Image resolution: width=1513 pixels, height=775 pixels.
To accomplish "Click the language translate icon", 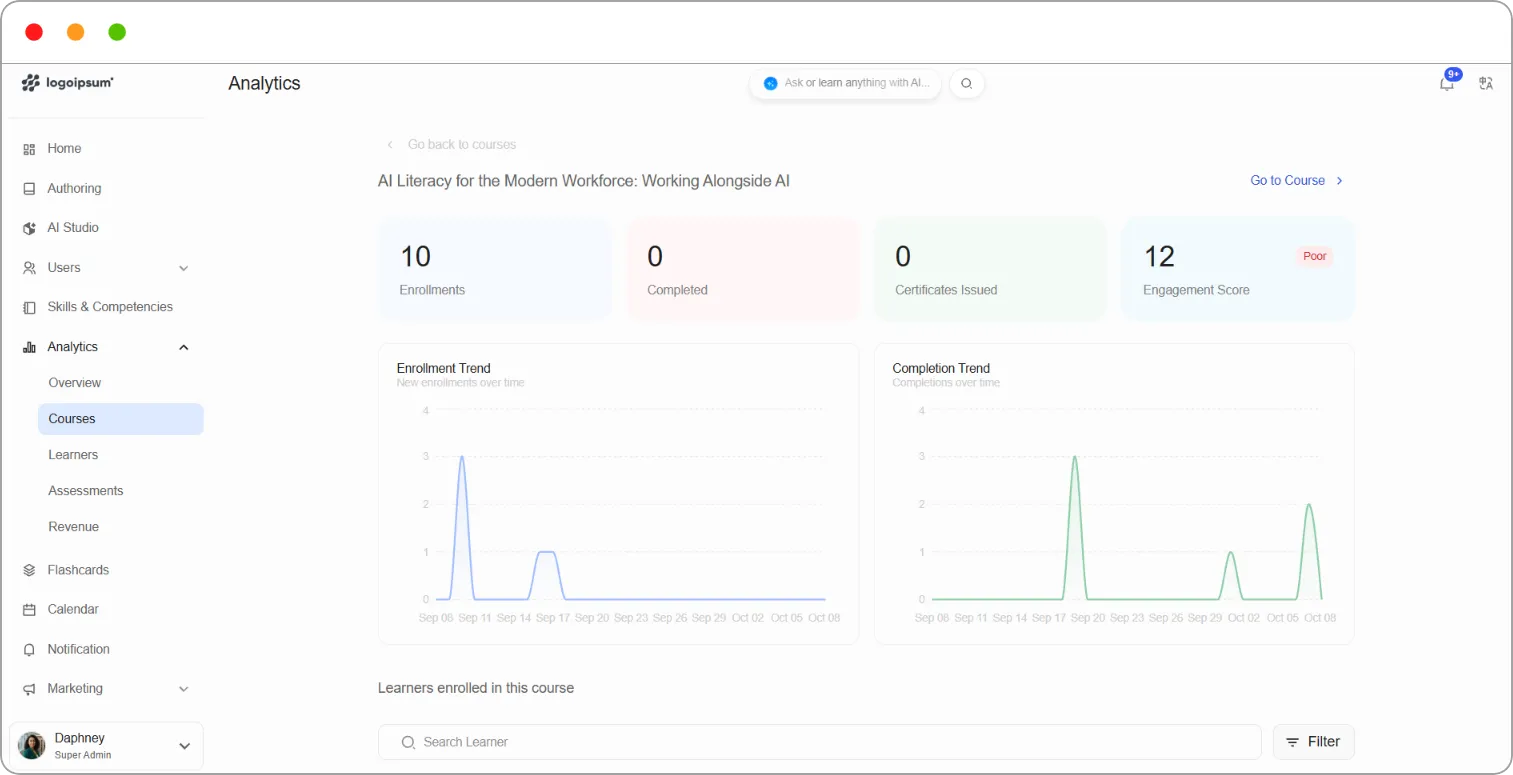I will tap(1486, 83).
